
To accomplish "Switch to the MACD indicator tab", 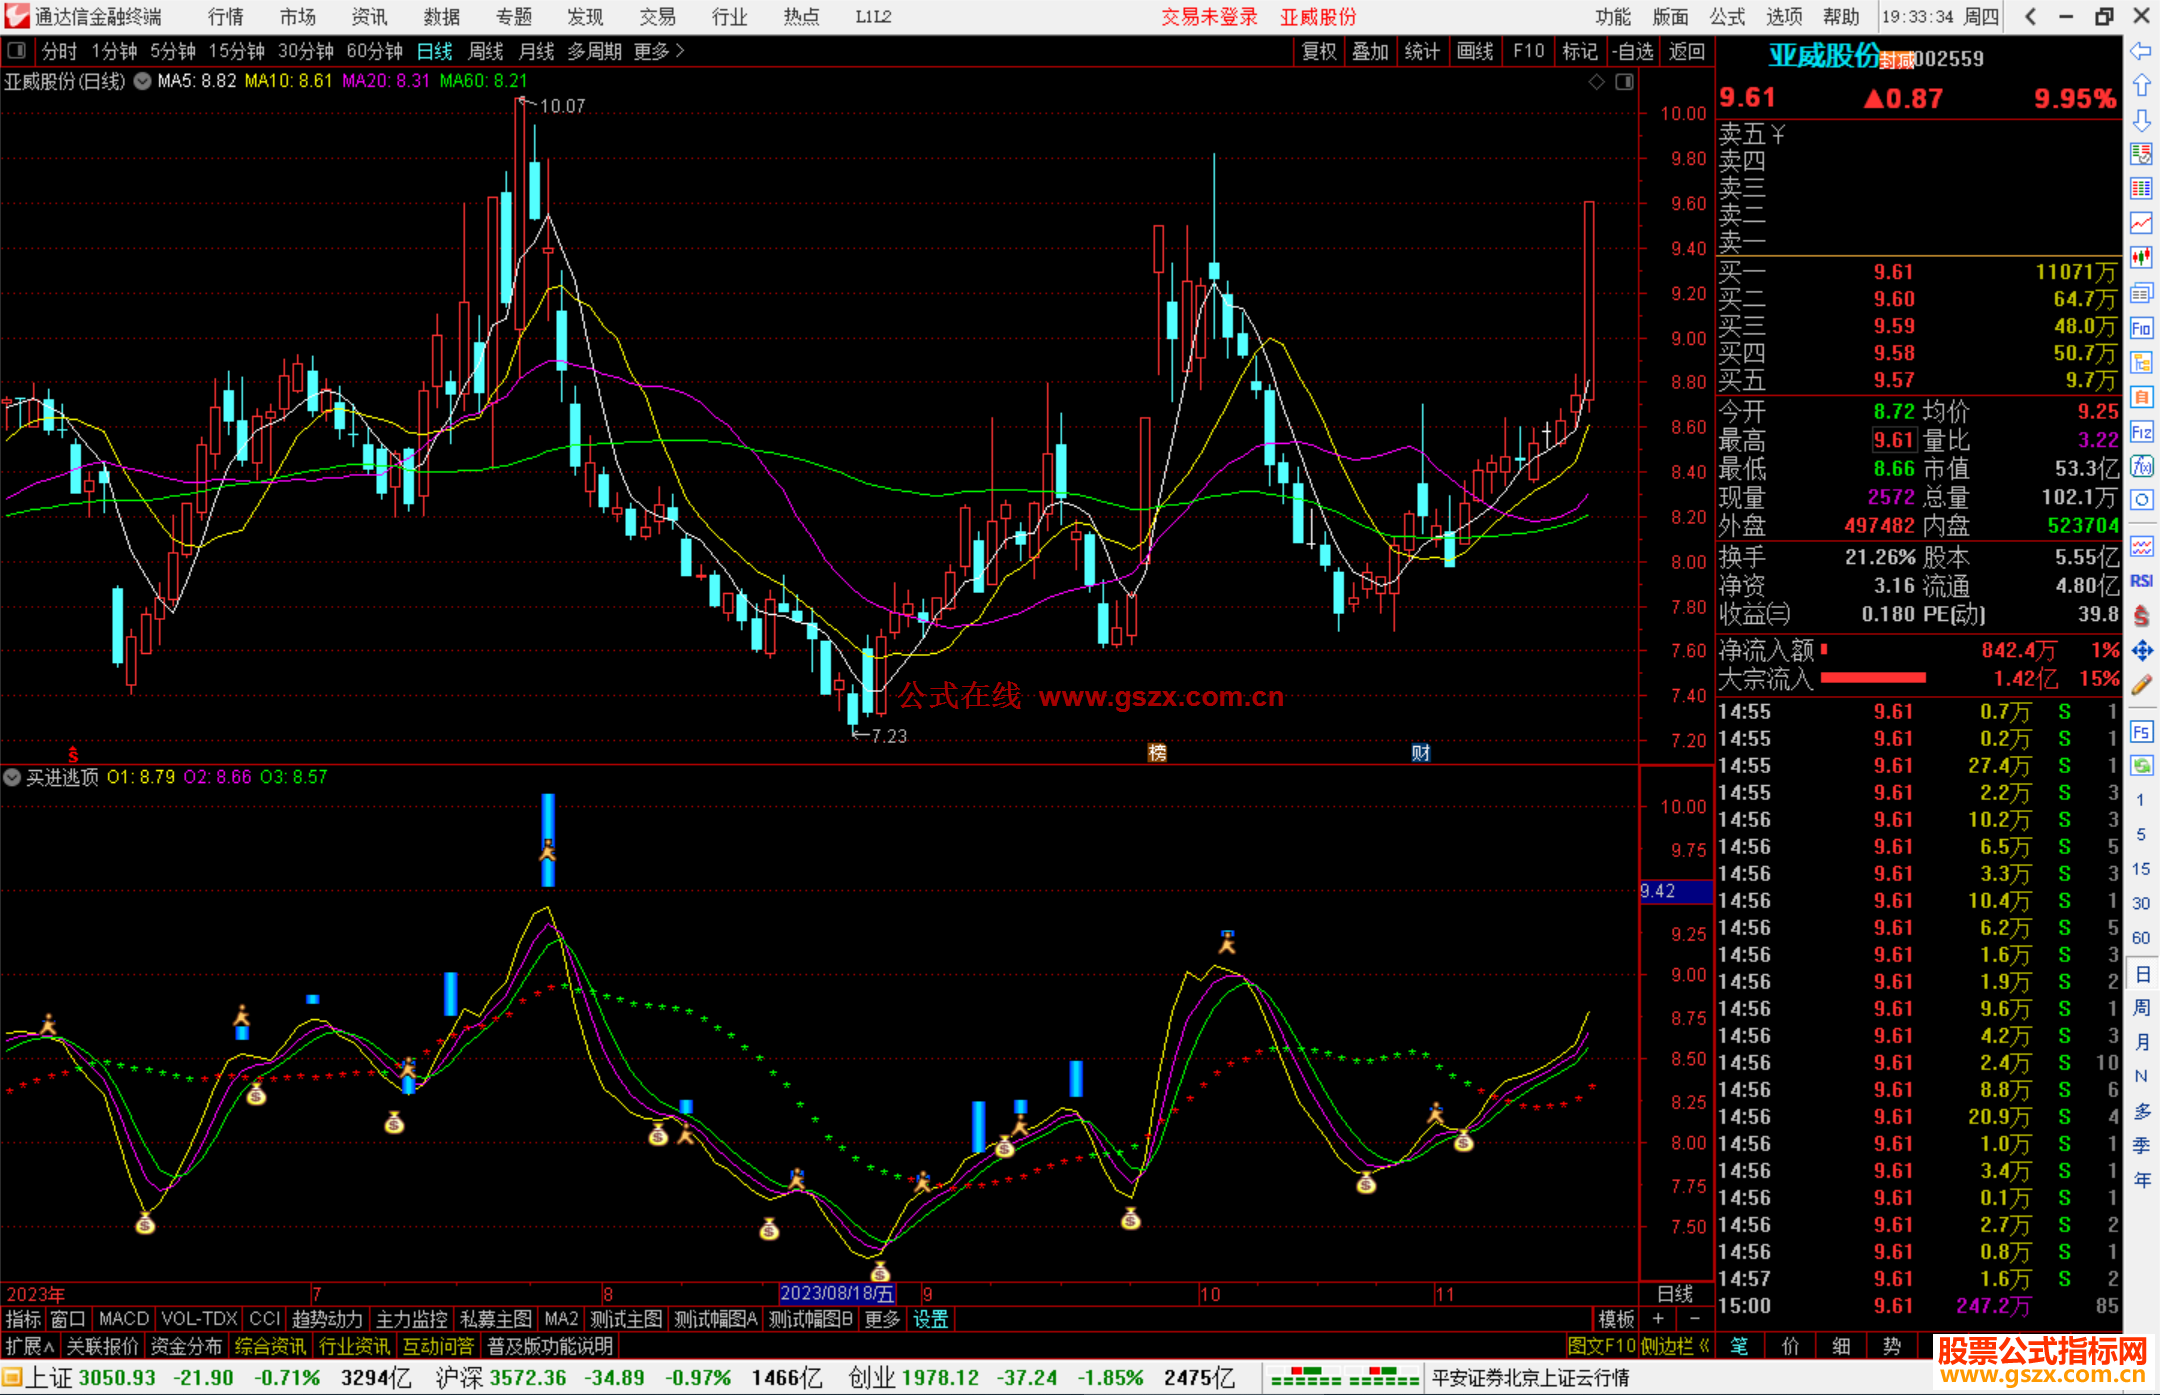I will pyautogui.click(x=123, y=1319).
